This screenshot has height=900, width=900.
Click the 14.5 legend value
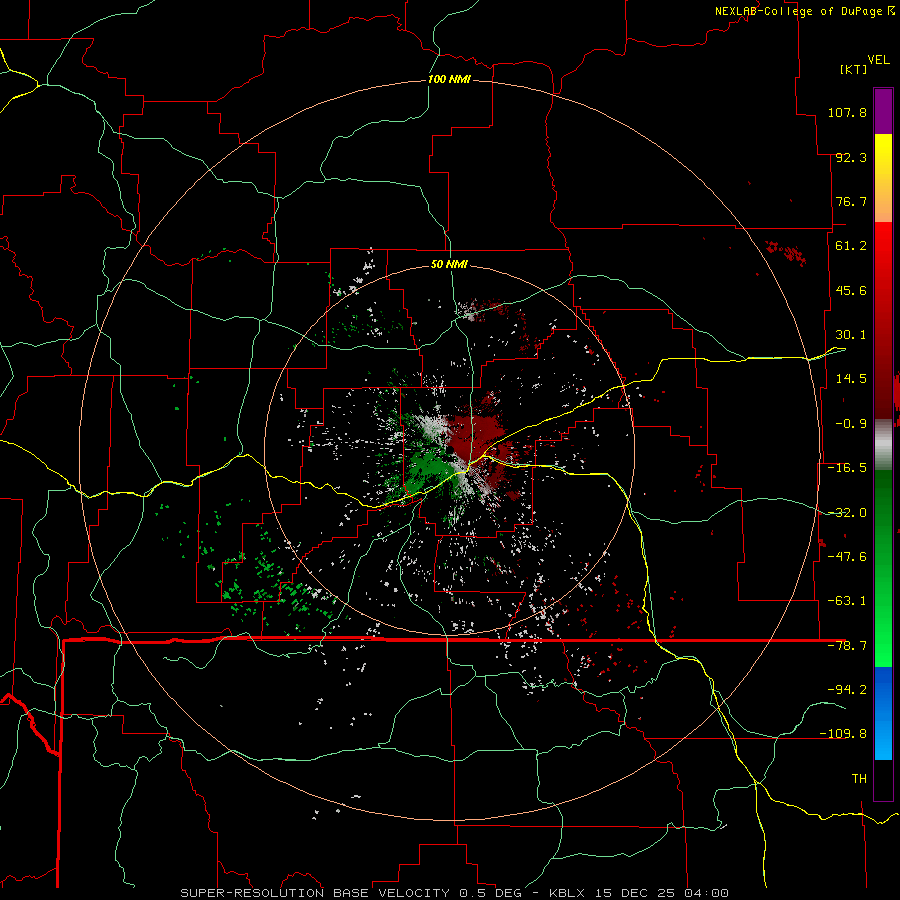pyautogui.click(x=851, y=379)
